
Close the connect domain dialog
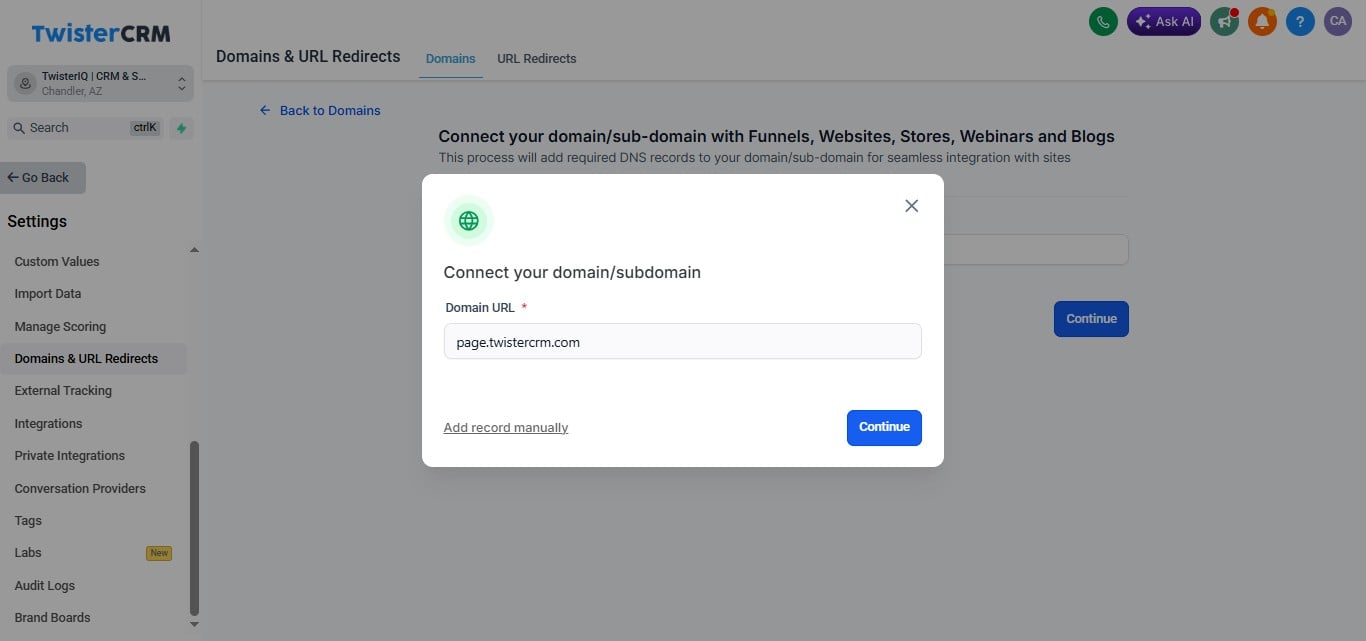(911, 205)
